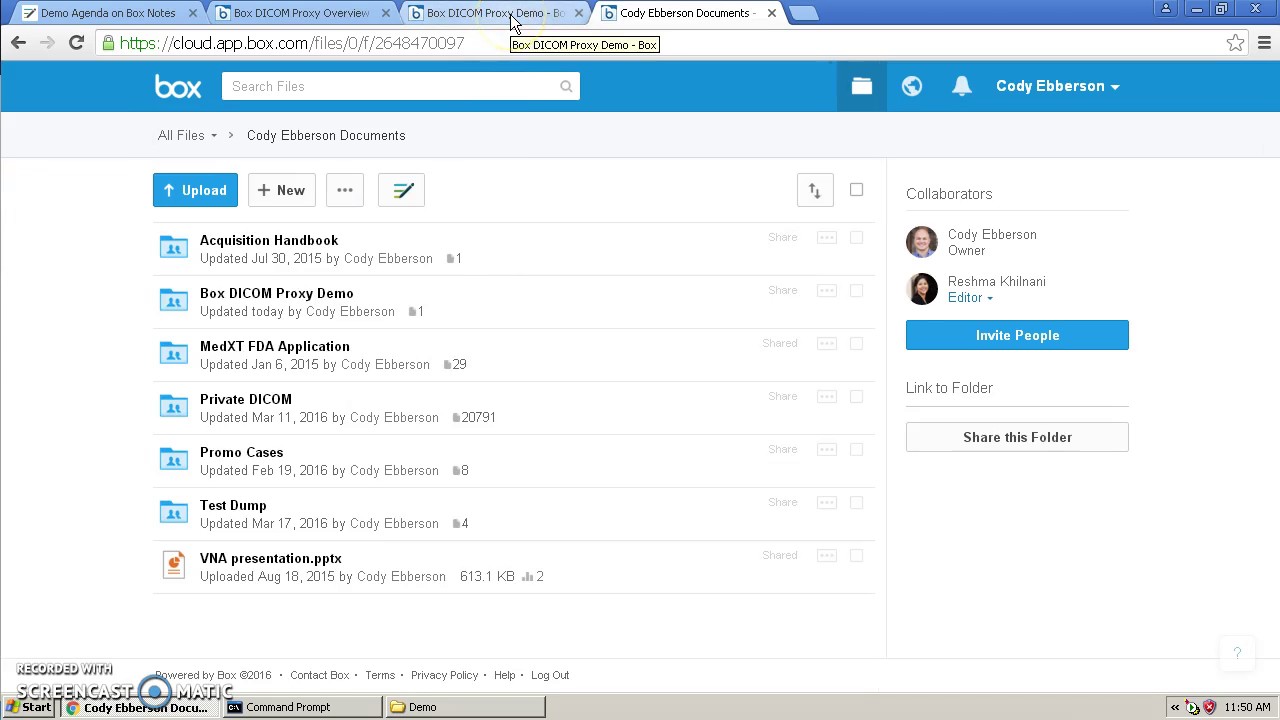Check the Acquisition Handbook checkbox
The height and width of the screenshot is (720, 1280).
[x=856, y=238]
